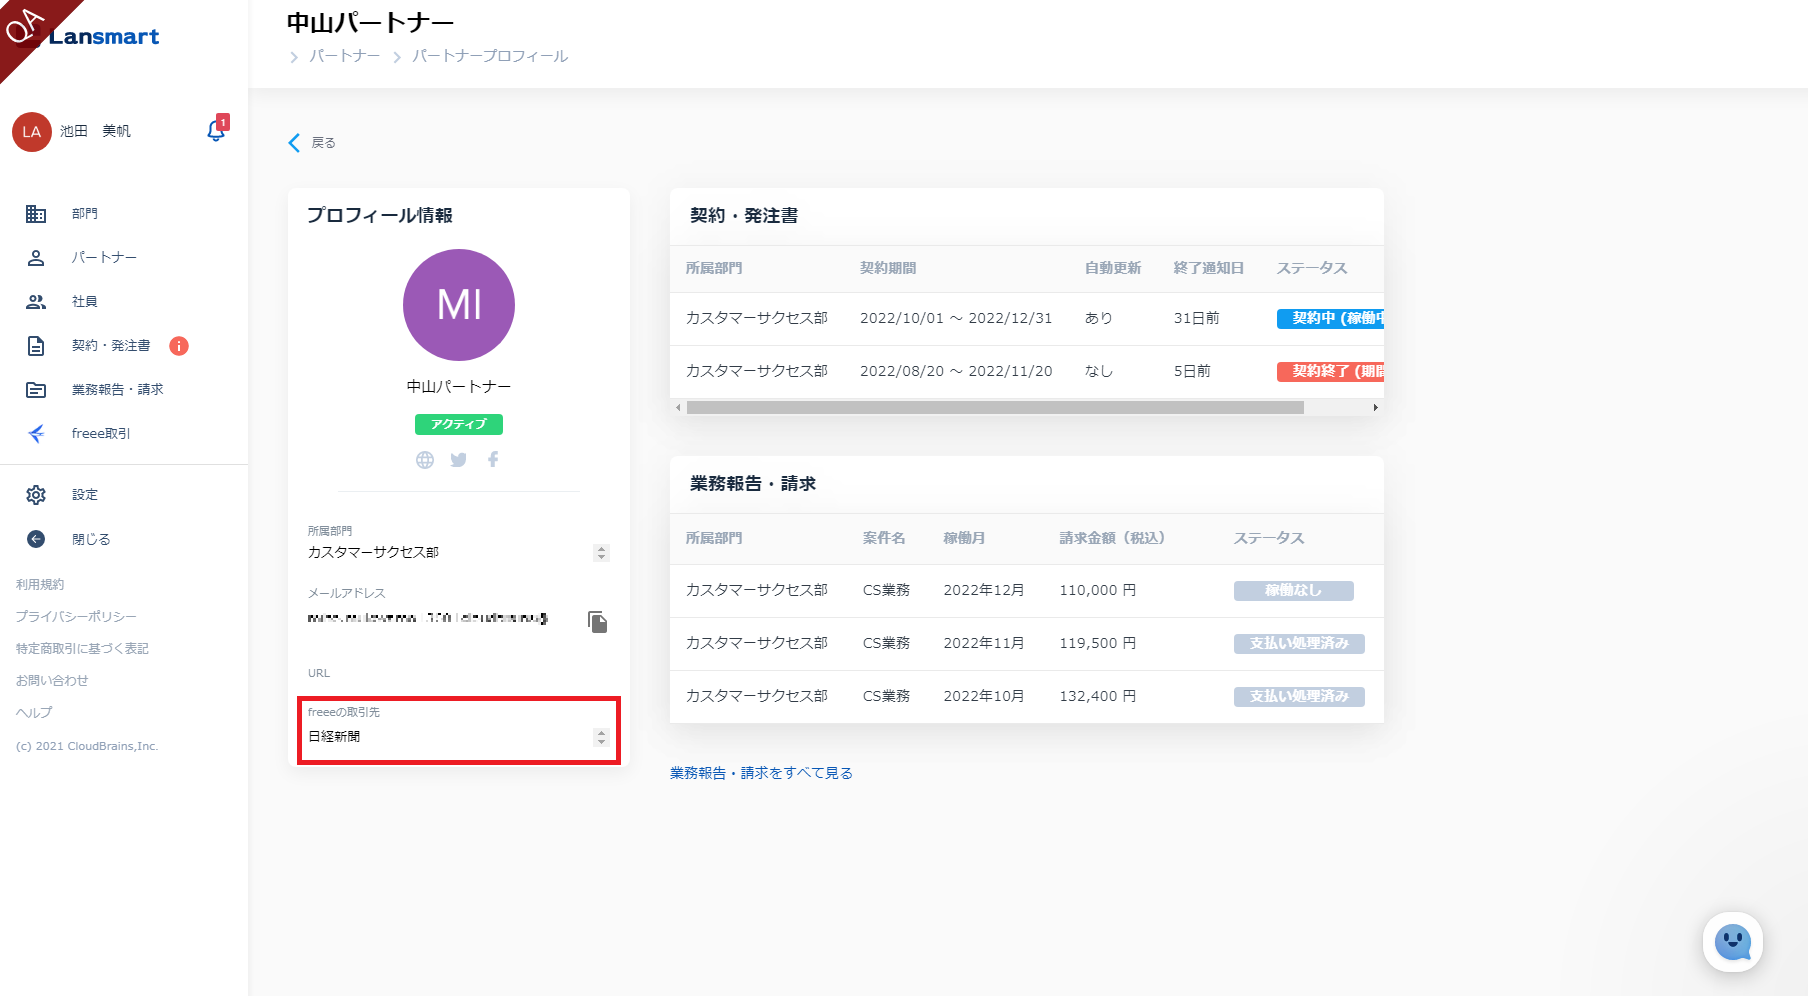Click the 契約終了 status badge
The width and height of the screenshot is (1808, 996).
[1331, 372]
